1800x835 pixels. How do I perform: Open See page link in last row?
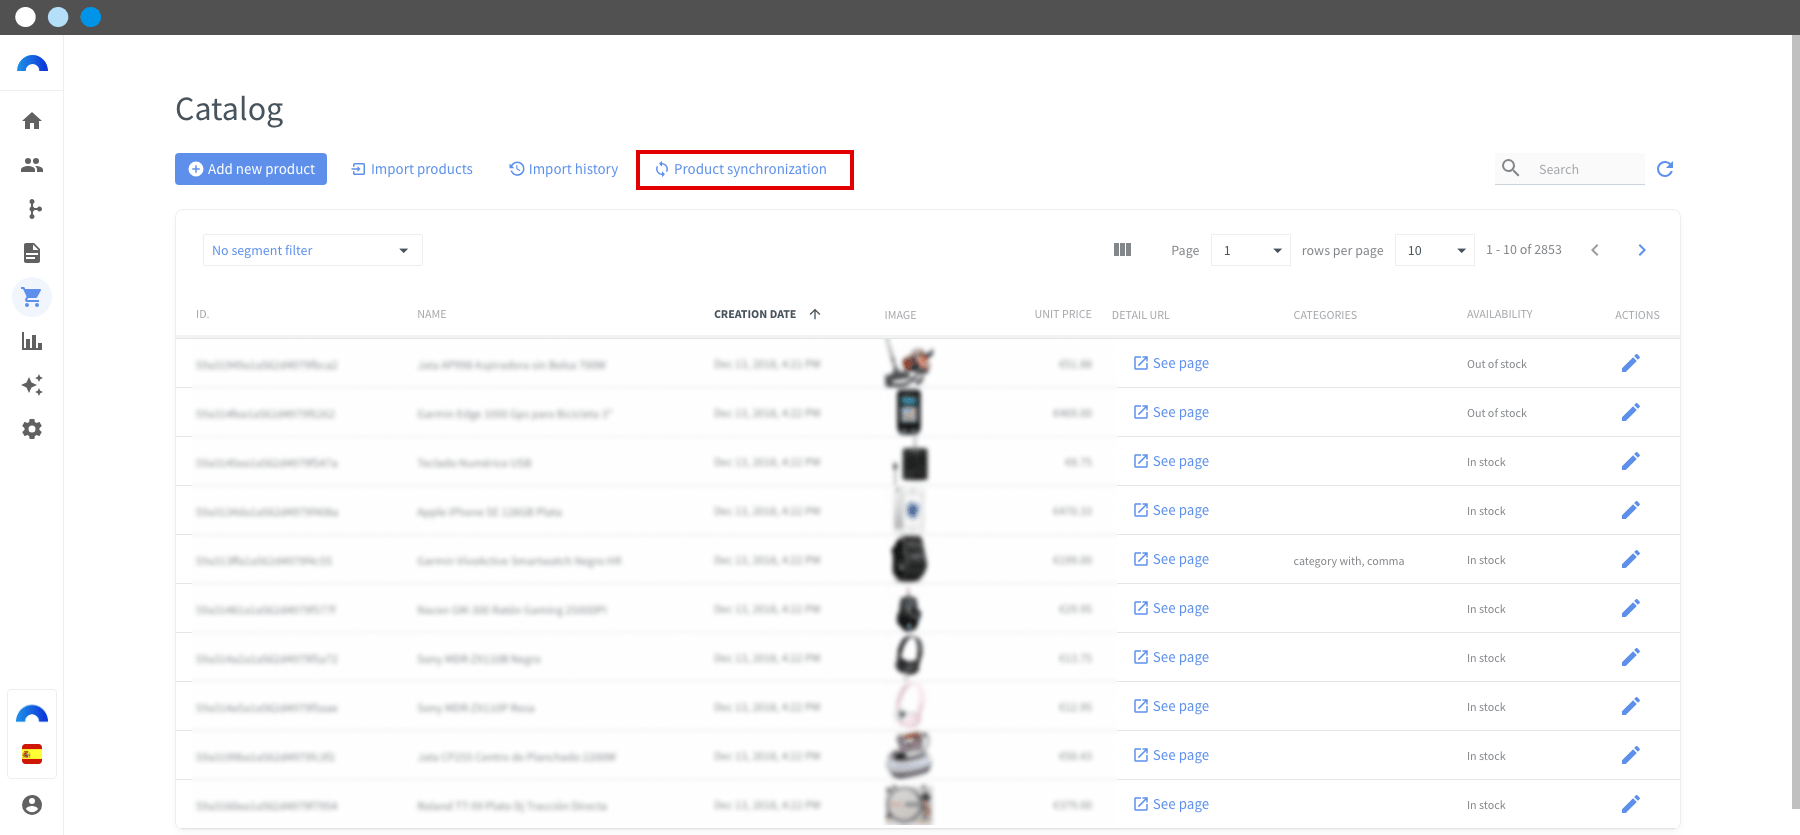click(1171, 804)
